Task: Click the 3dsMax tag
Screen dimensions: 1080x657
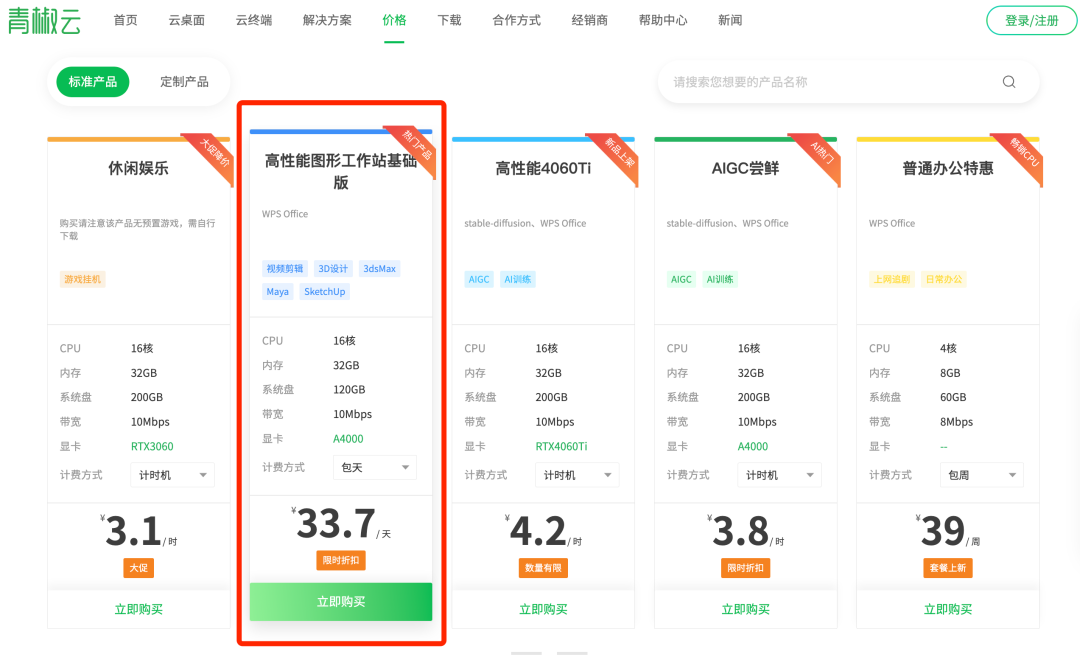Action: coord(380,269)
